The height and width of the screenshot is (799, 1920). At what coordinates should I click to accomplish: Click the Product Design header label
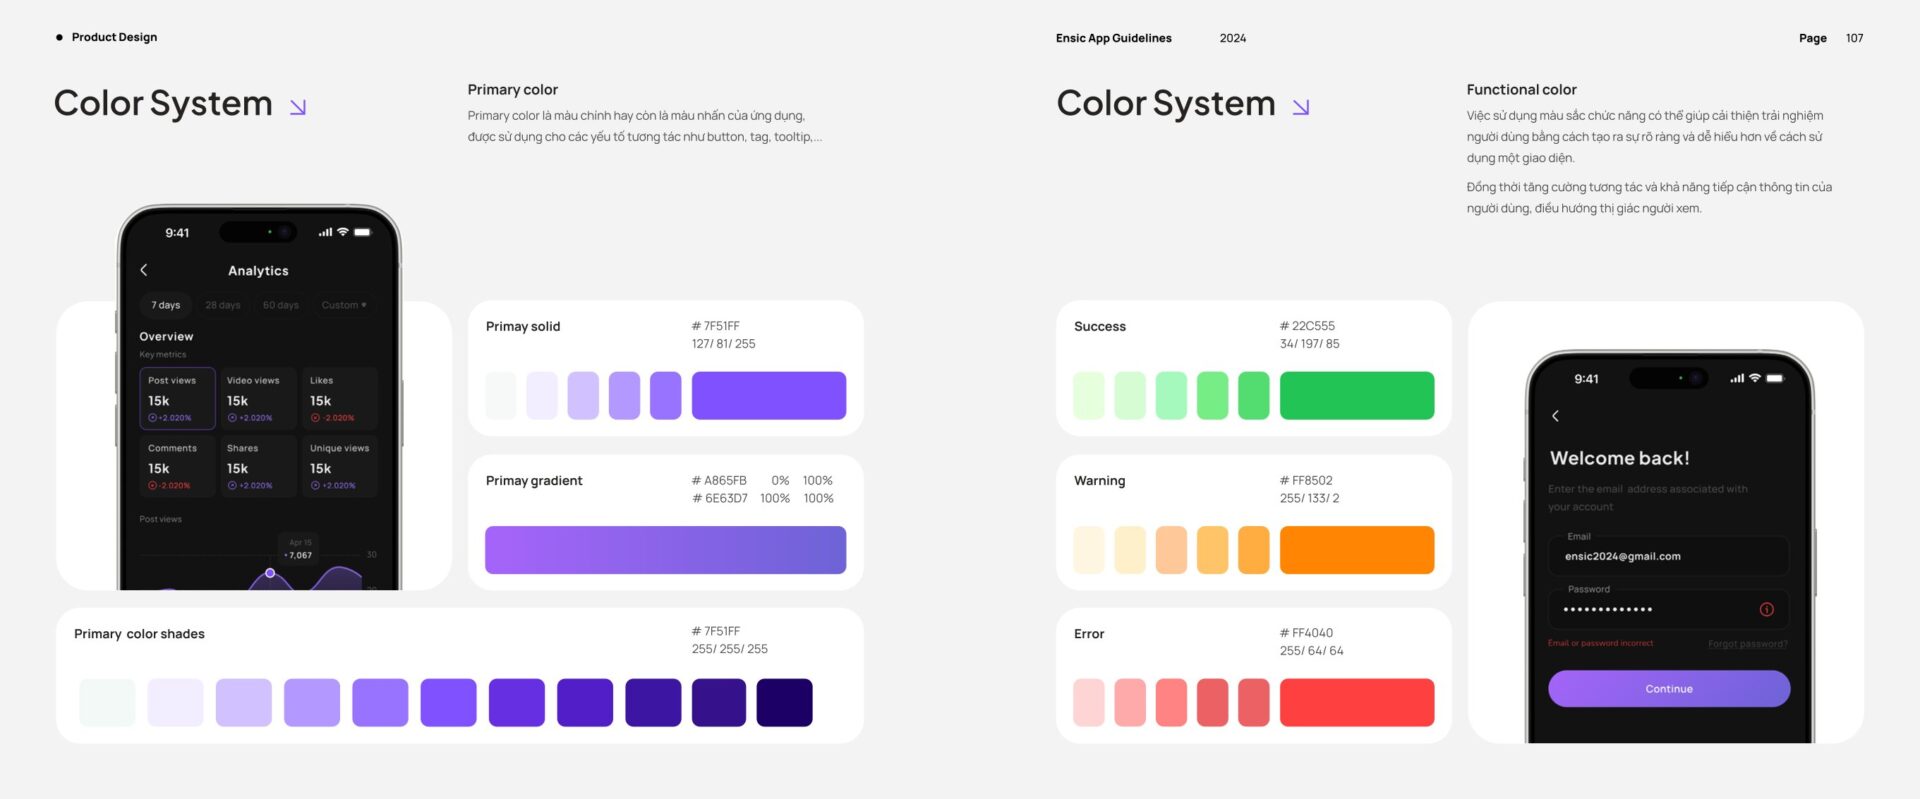click(114, 37)
